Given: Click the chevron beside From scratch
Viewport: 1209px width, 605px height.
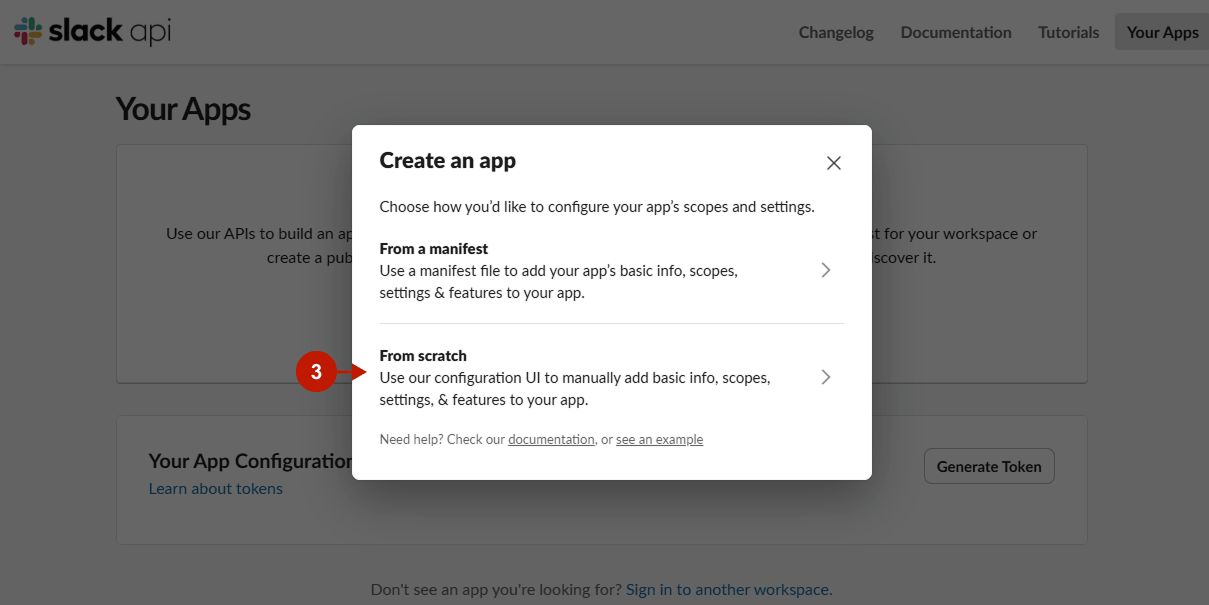Looking at the screenshot, I should [826, 377].
